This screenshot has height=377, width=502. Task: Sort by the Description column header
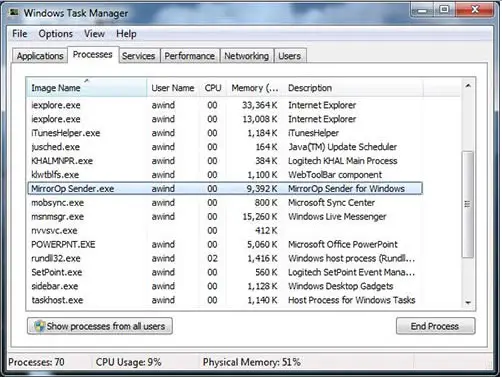pyautogui.click(x=353, y=88)
